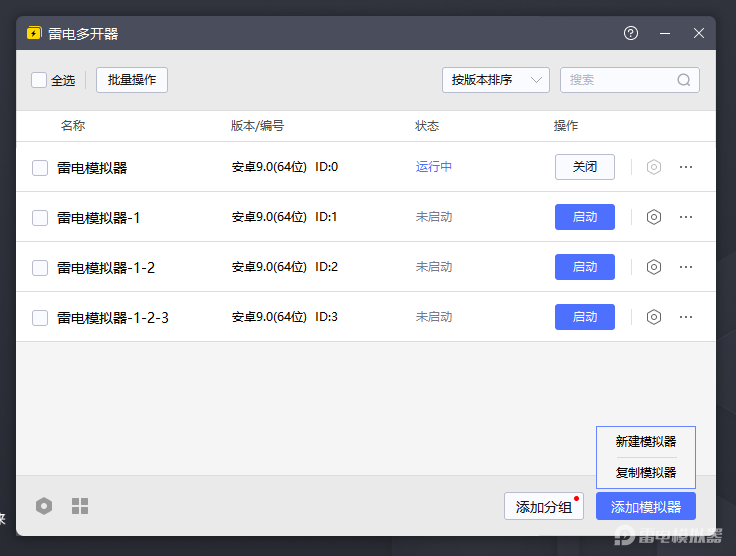Image resolution: width=736 pixels, height=556 pixels.
Task: Click the 安卓9.0(64位) ID:1 version text
Action: pyautogui.click(x=284, y=217)
